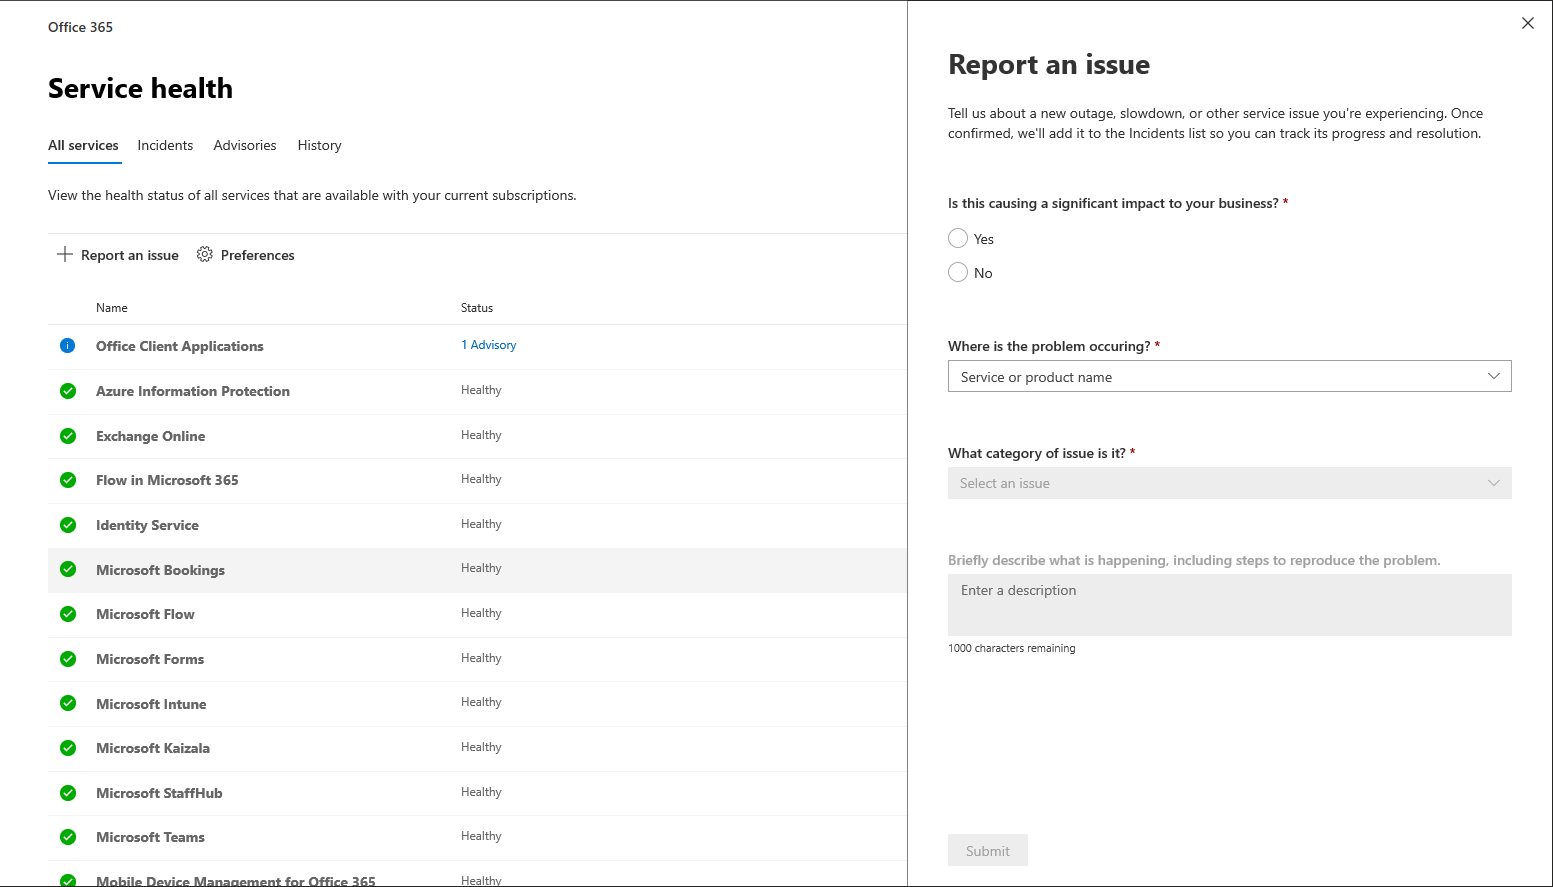
Task: Submit the issue report
Action: click(x=988, y=850)
